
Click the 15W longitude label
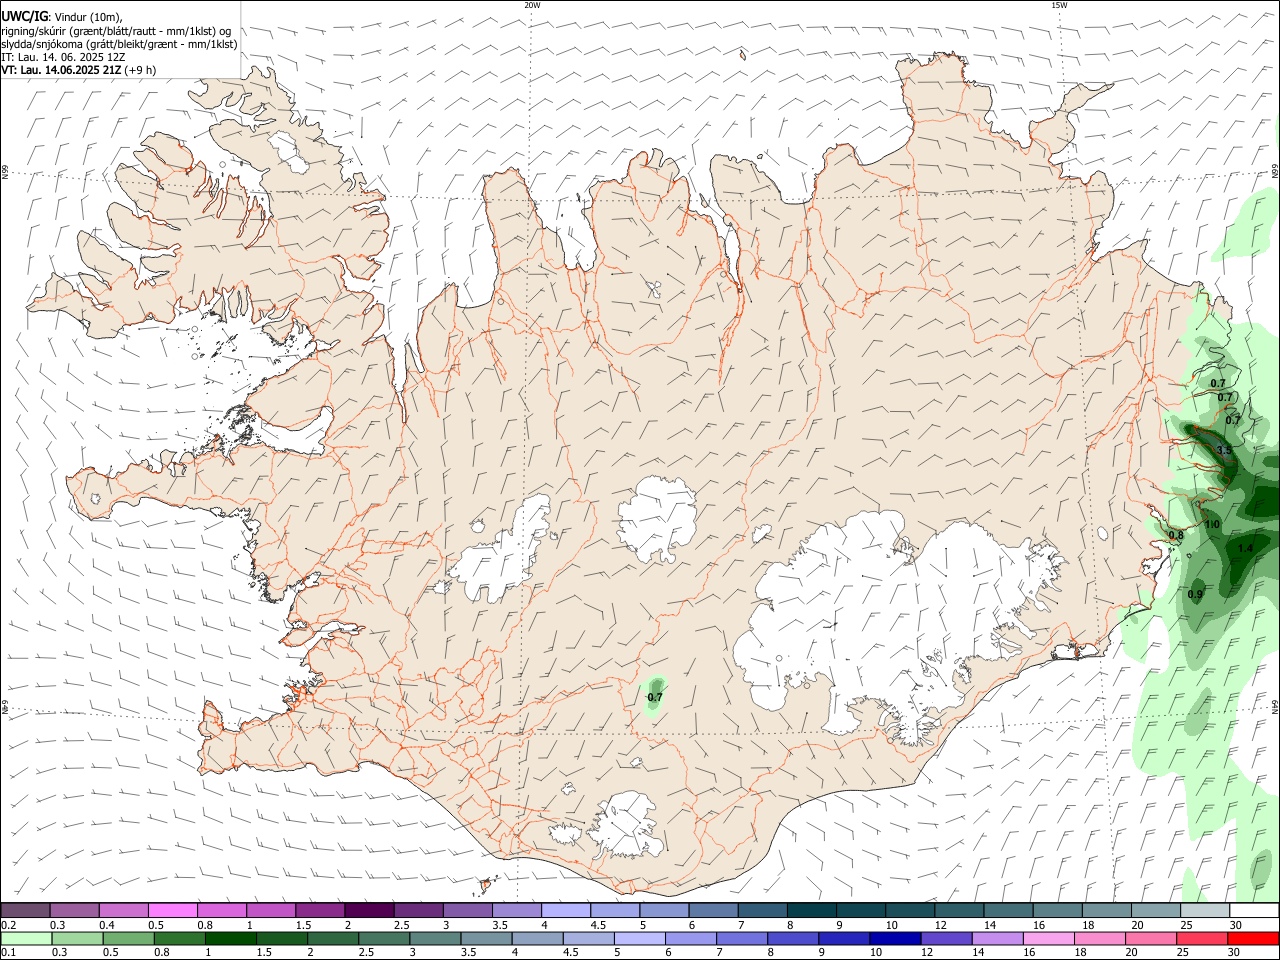coord(1059,5)
